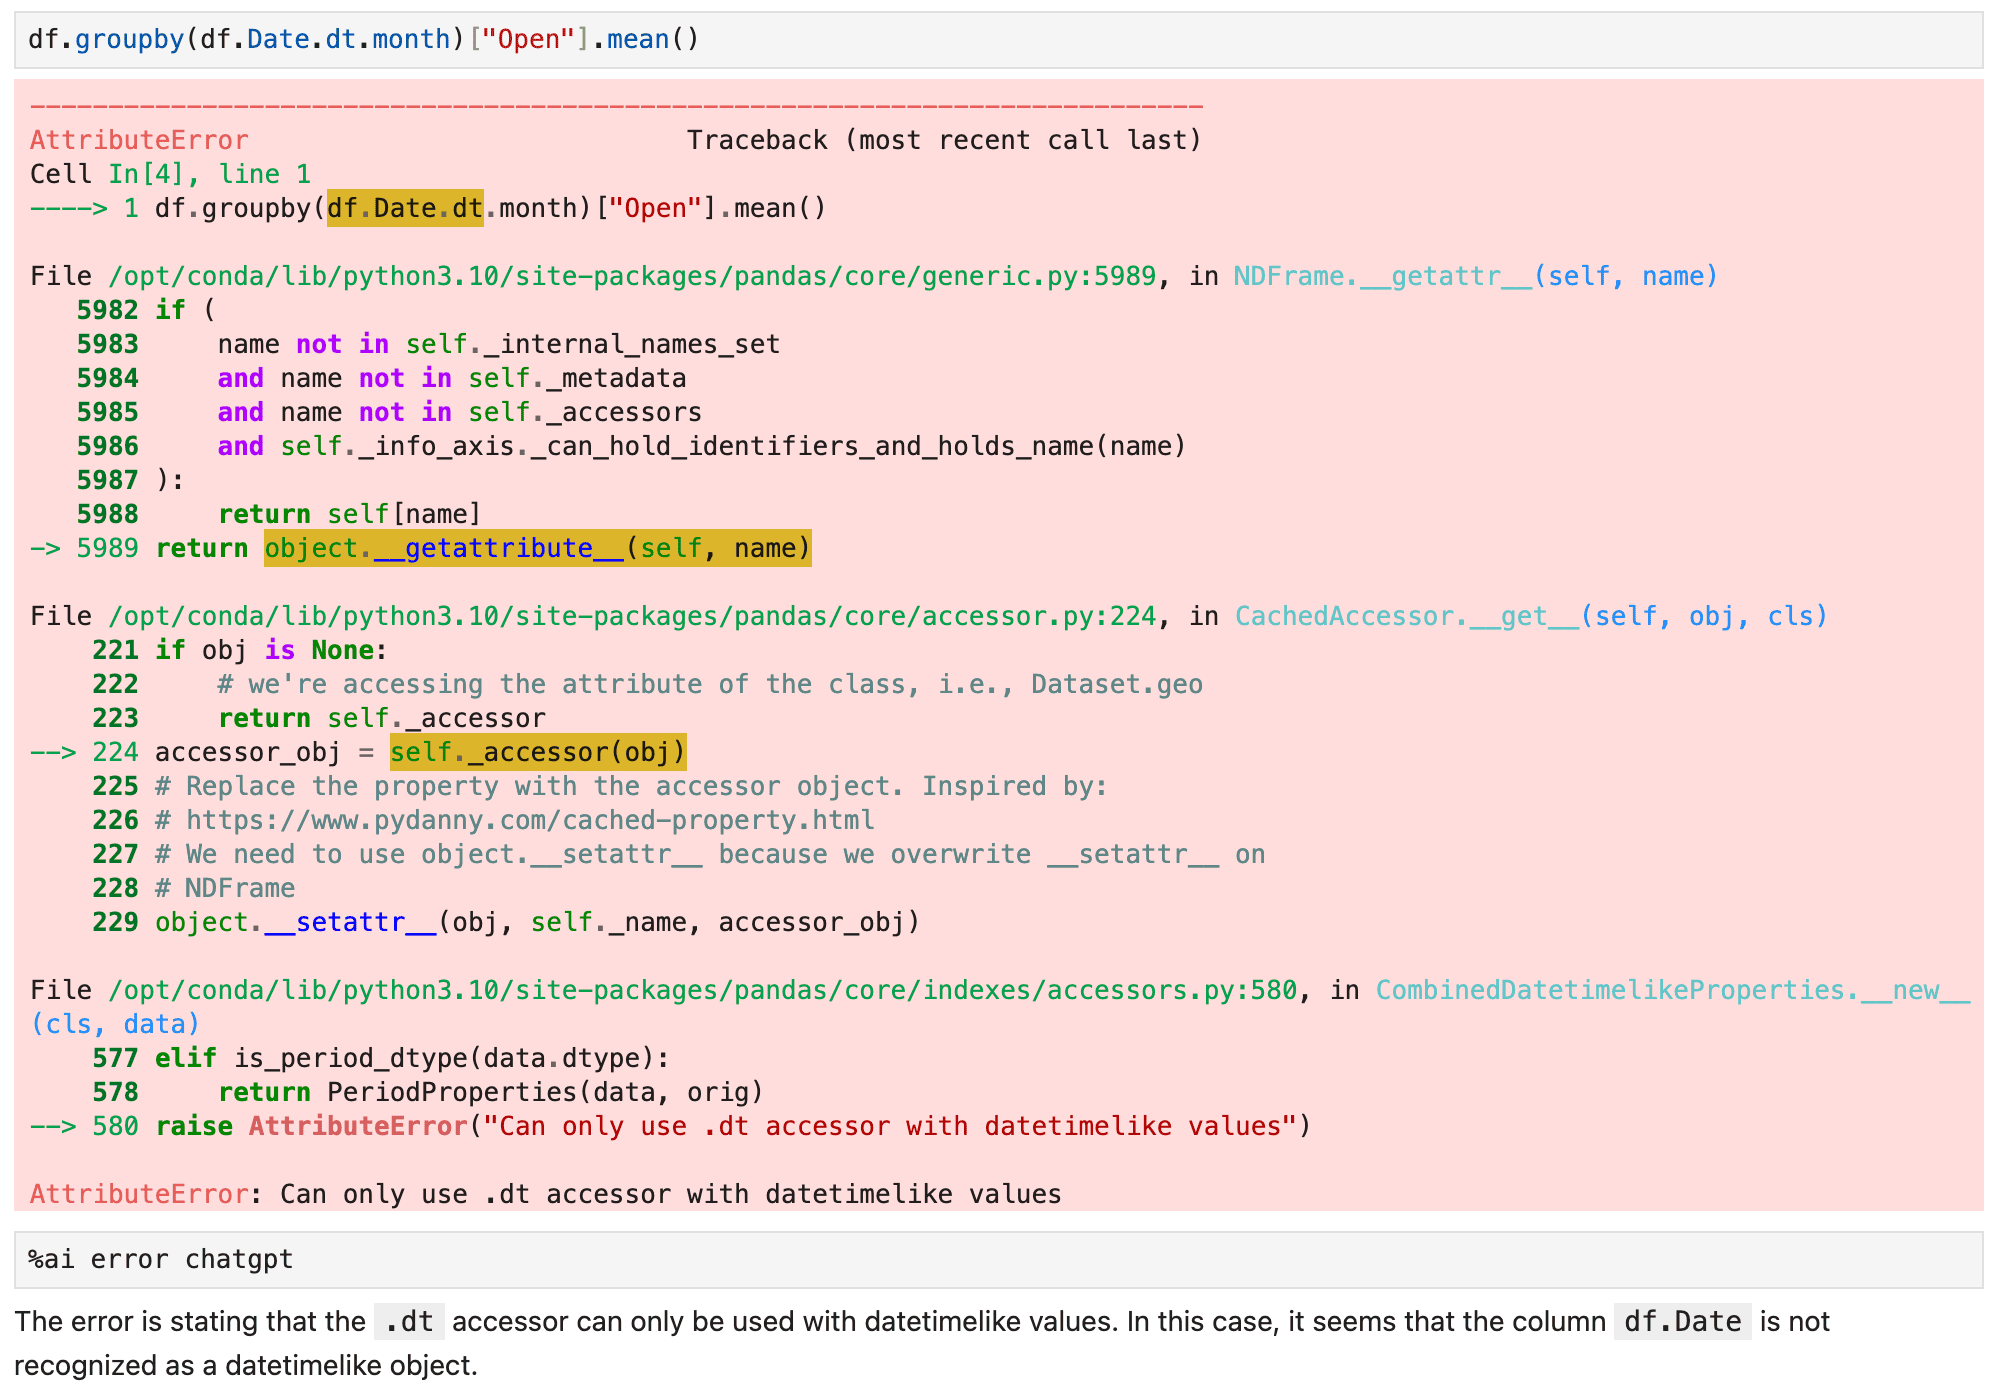
Task: Click 'and name not in self._metadata' line
Action: [452, 378]
